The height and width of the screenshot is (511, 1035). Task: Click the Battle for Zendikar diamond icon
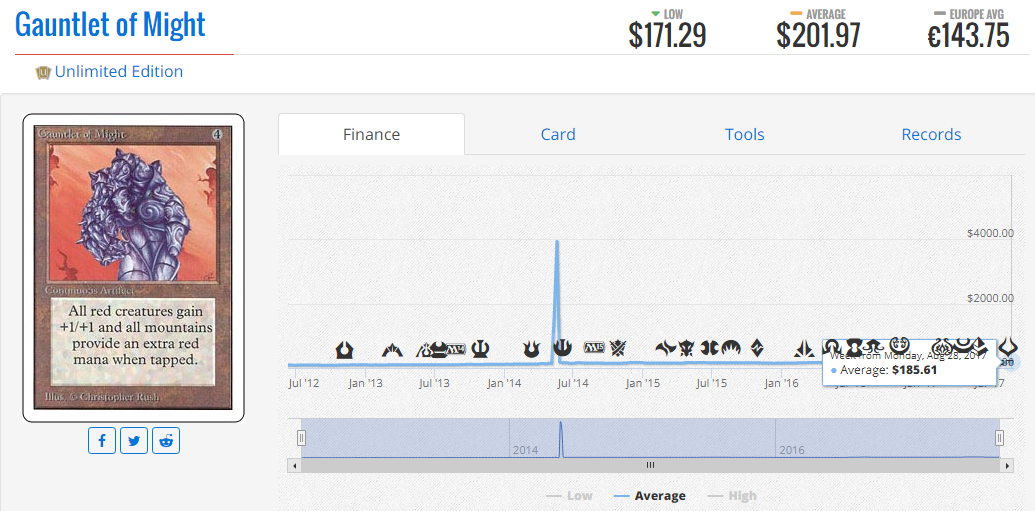[756, 347]
